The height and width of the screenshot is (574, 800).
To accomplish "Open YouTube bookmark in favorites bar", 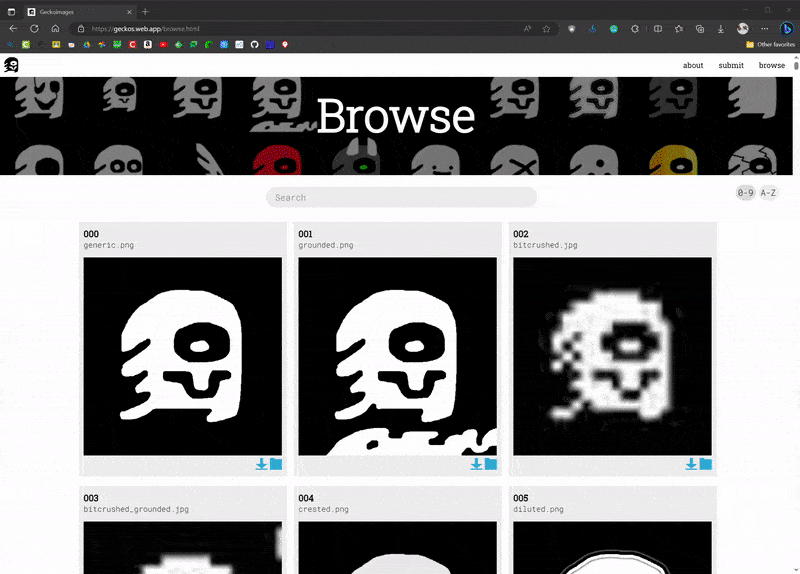I will 163,44.
